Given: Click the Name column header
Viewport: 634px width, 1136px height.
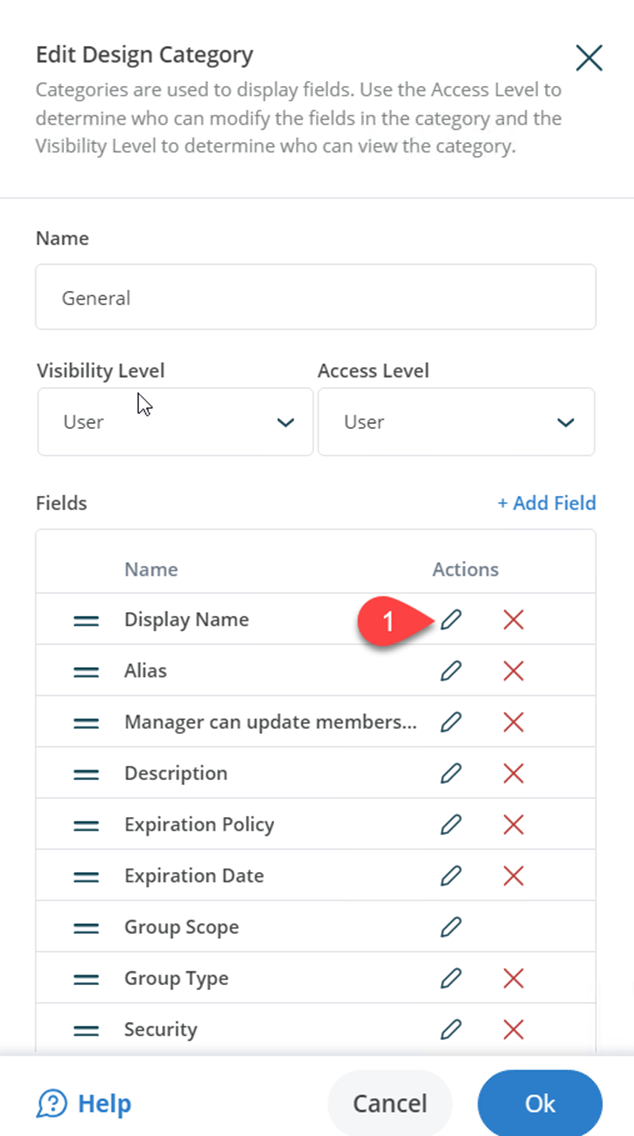Looking at the screenshot, I should click(151, 569).
